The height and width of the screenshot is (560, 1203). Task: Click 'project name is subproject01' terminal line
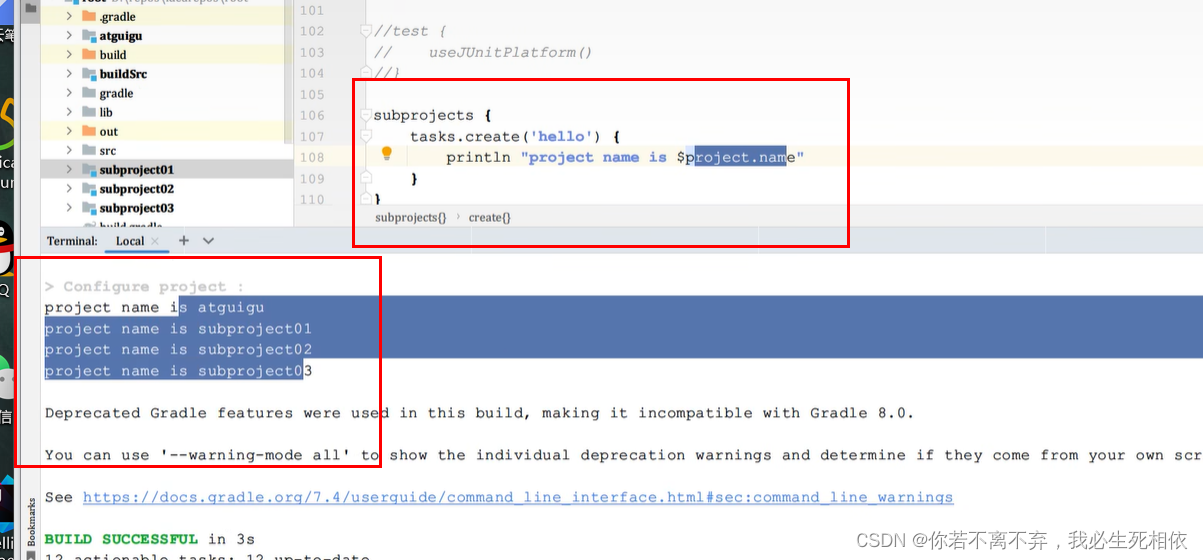[x=179, y=328]
